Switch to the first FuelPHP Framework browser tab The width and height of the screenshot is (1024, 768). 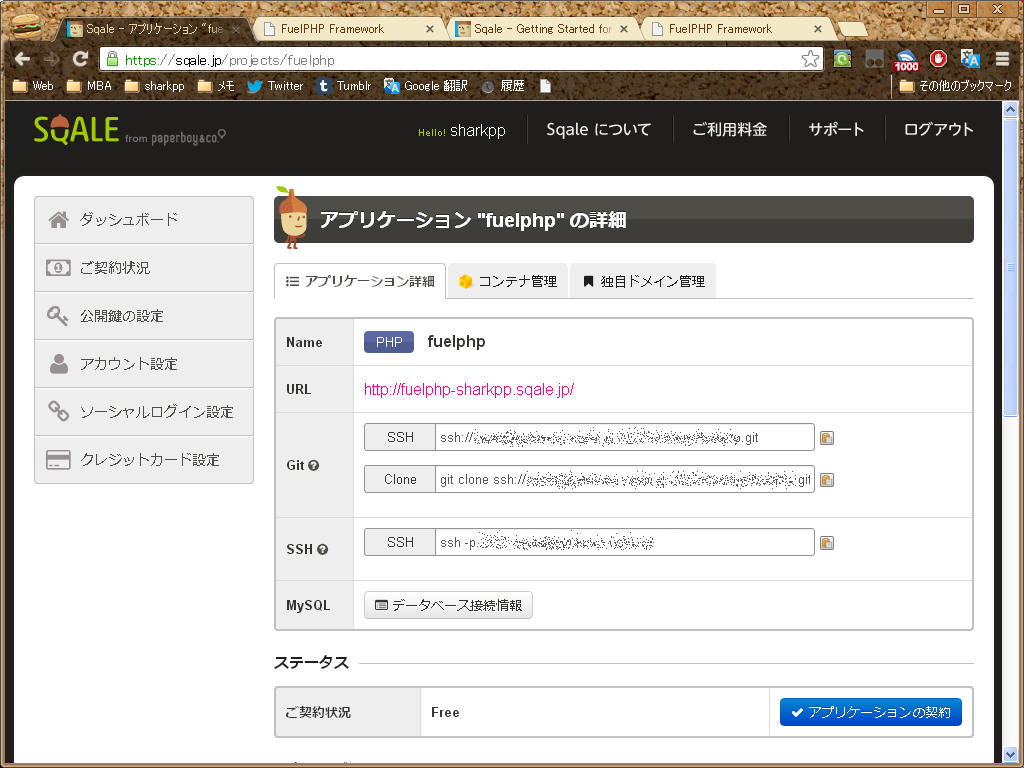[349, 29]
